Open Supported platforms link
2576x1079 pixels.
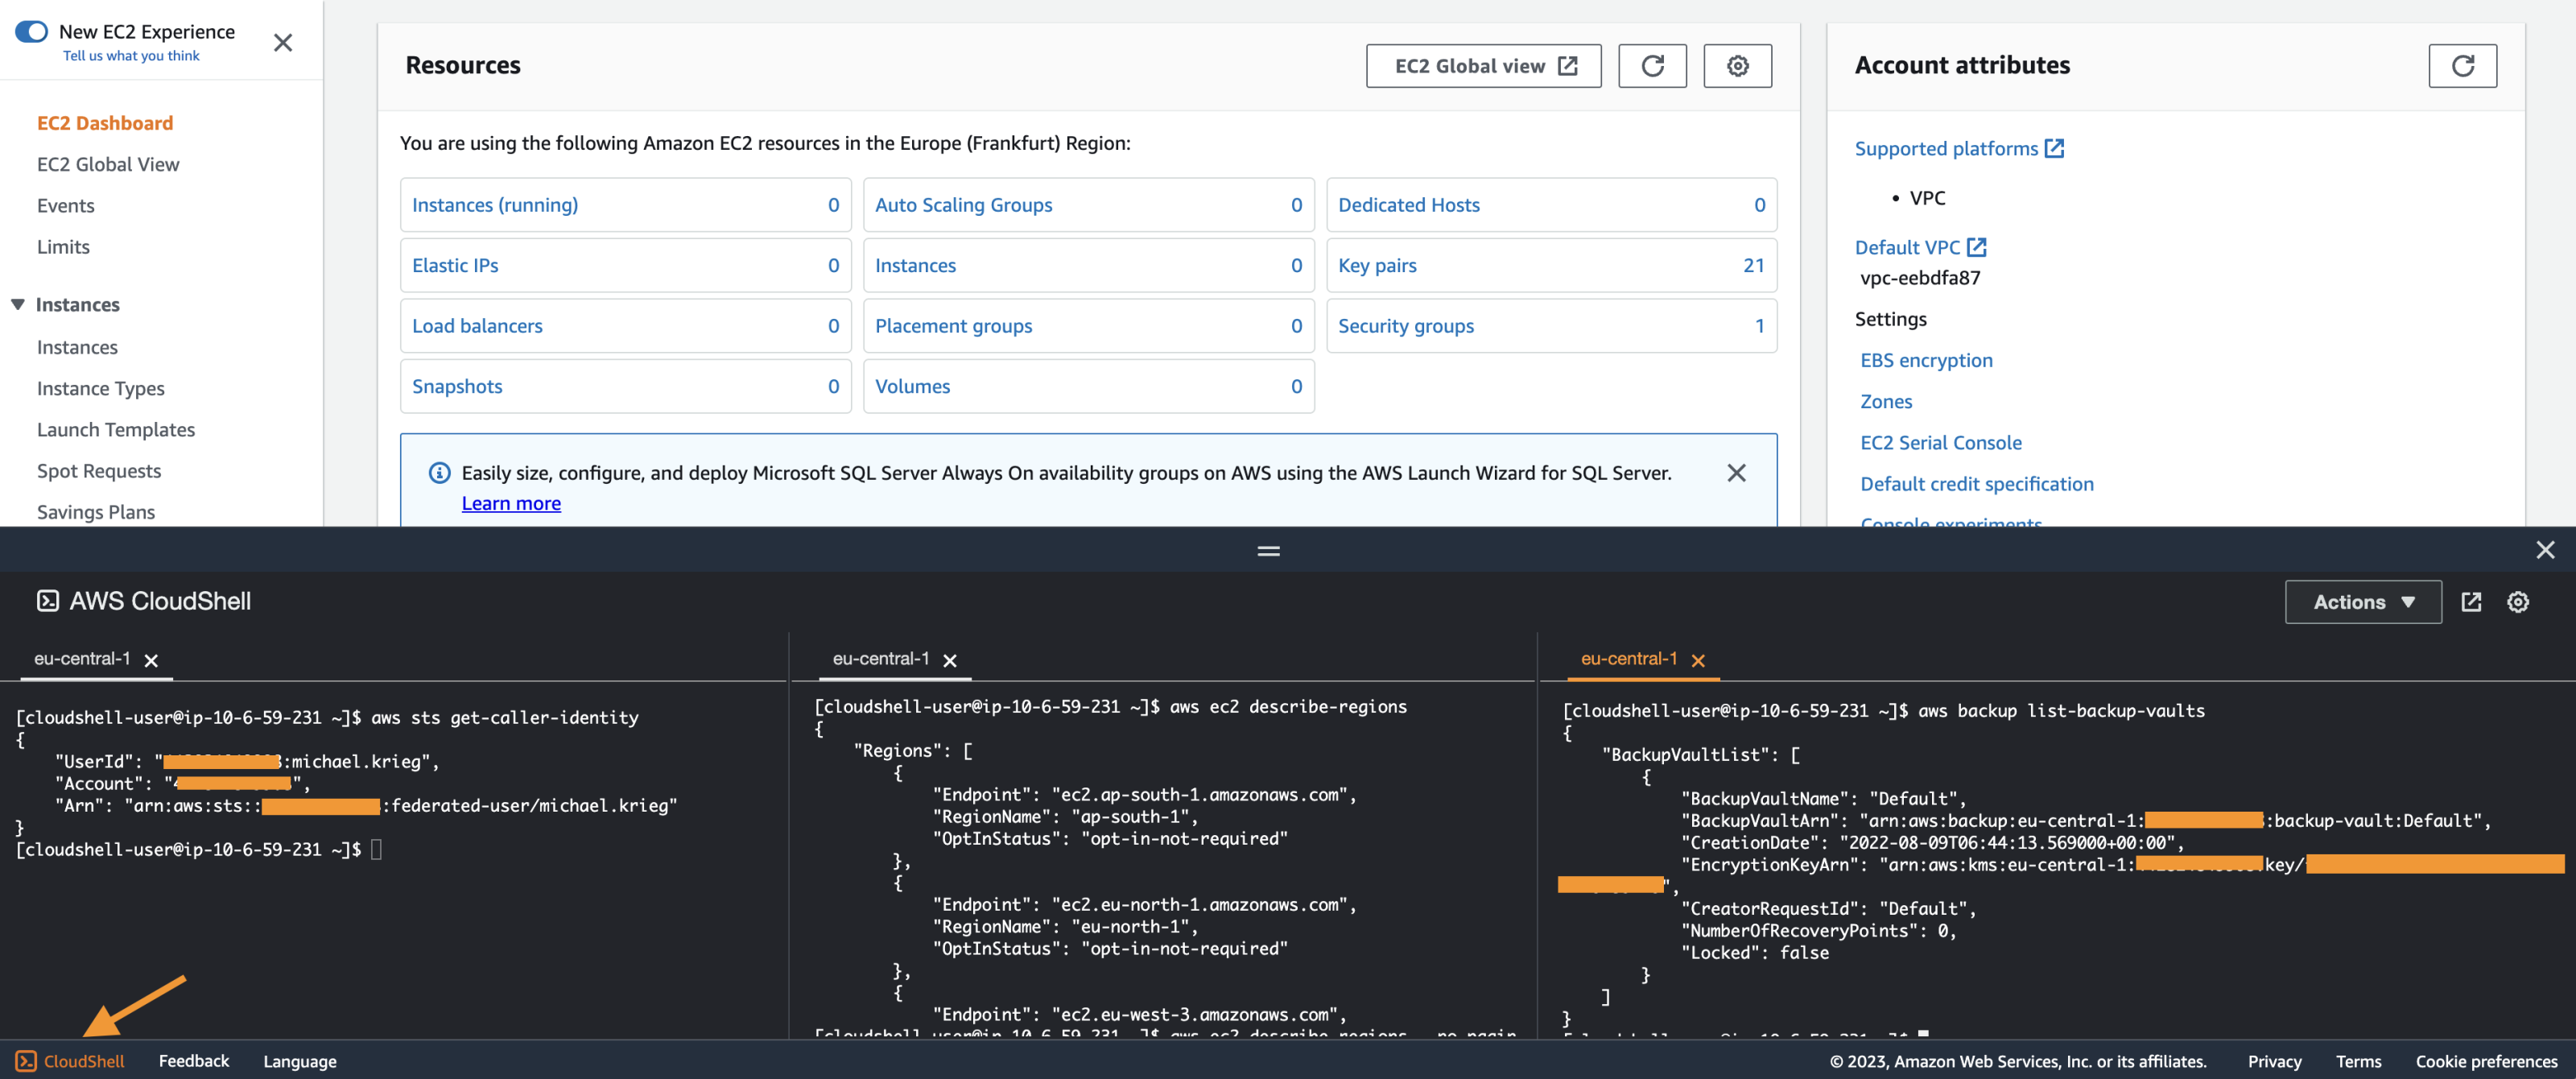point(1959,148)
